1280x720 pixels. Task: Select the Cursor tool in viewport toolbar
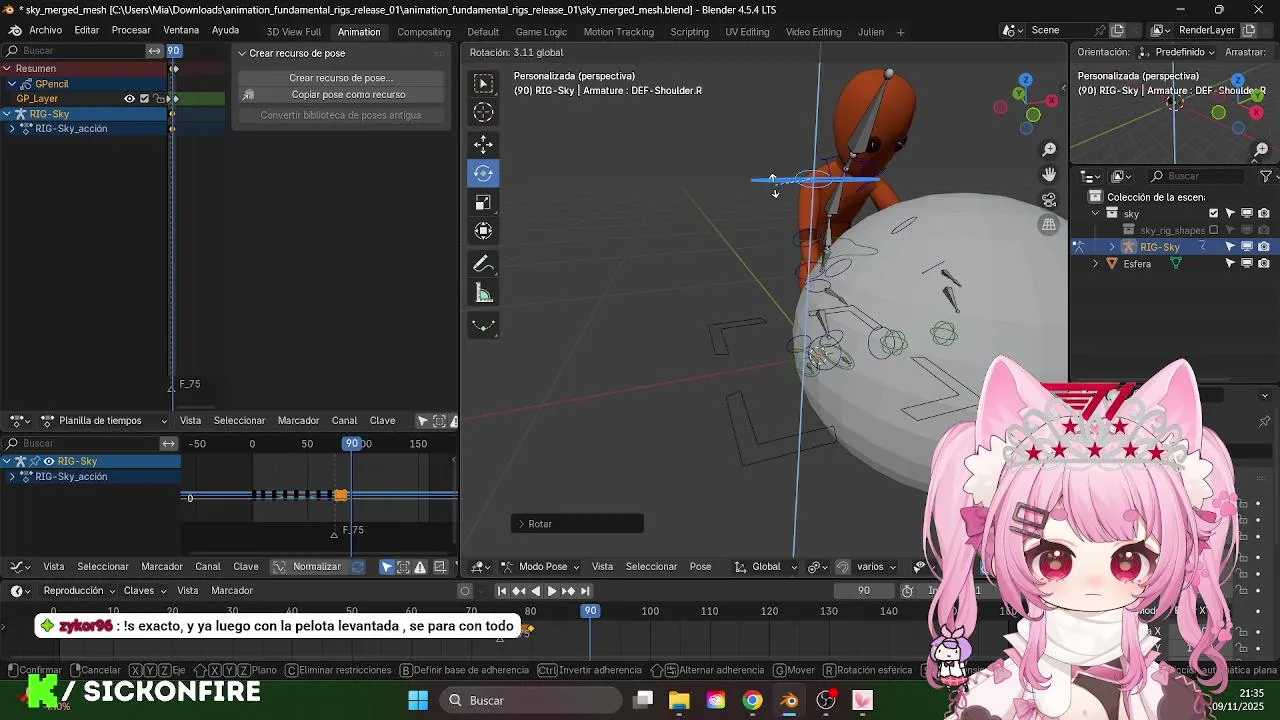click(x=483, y=113)
